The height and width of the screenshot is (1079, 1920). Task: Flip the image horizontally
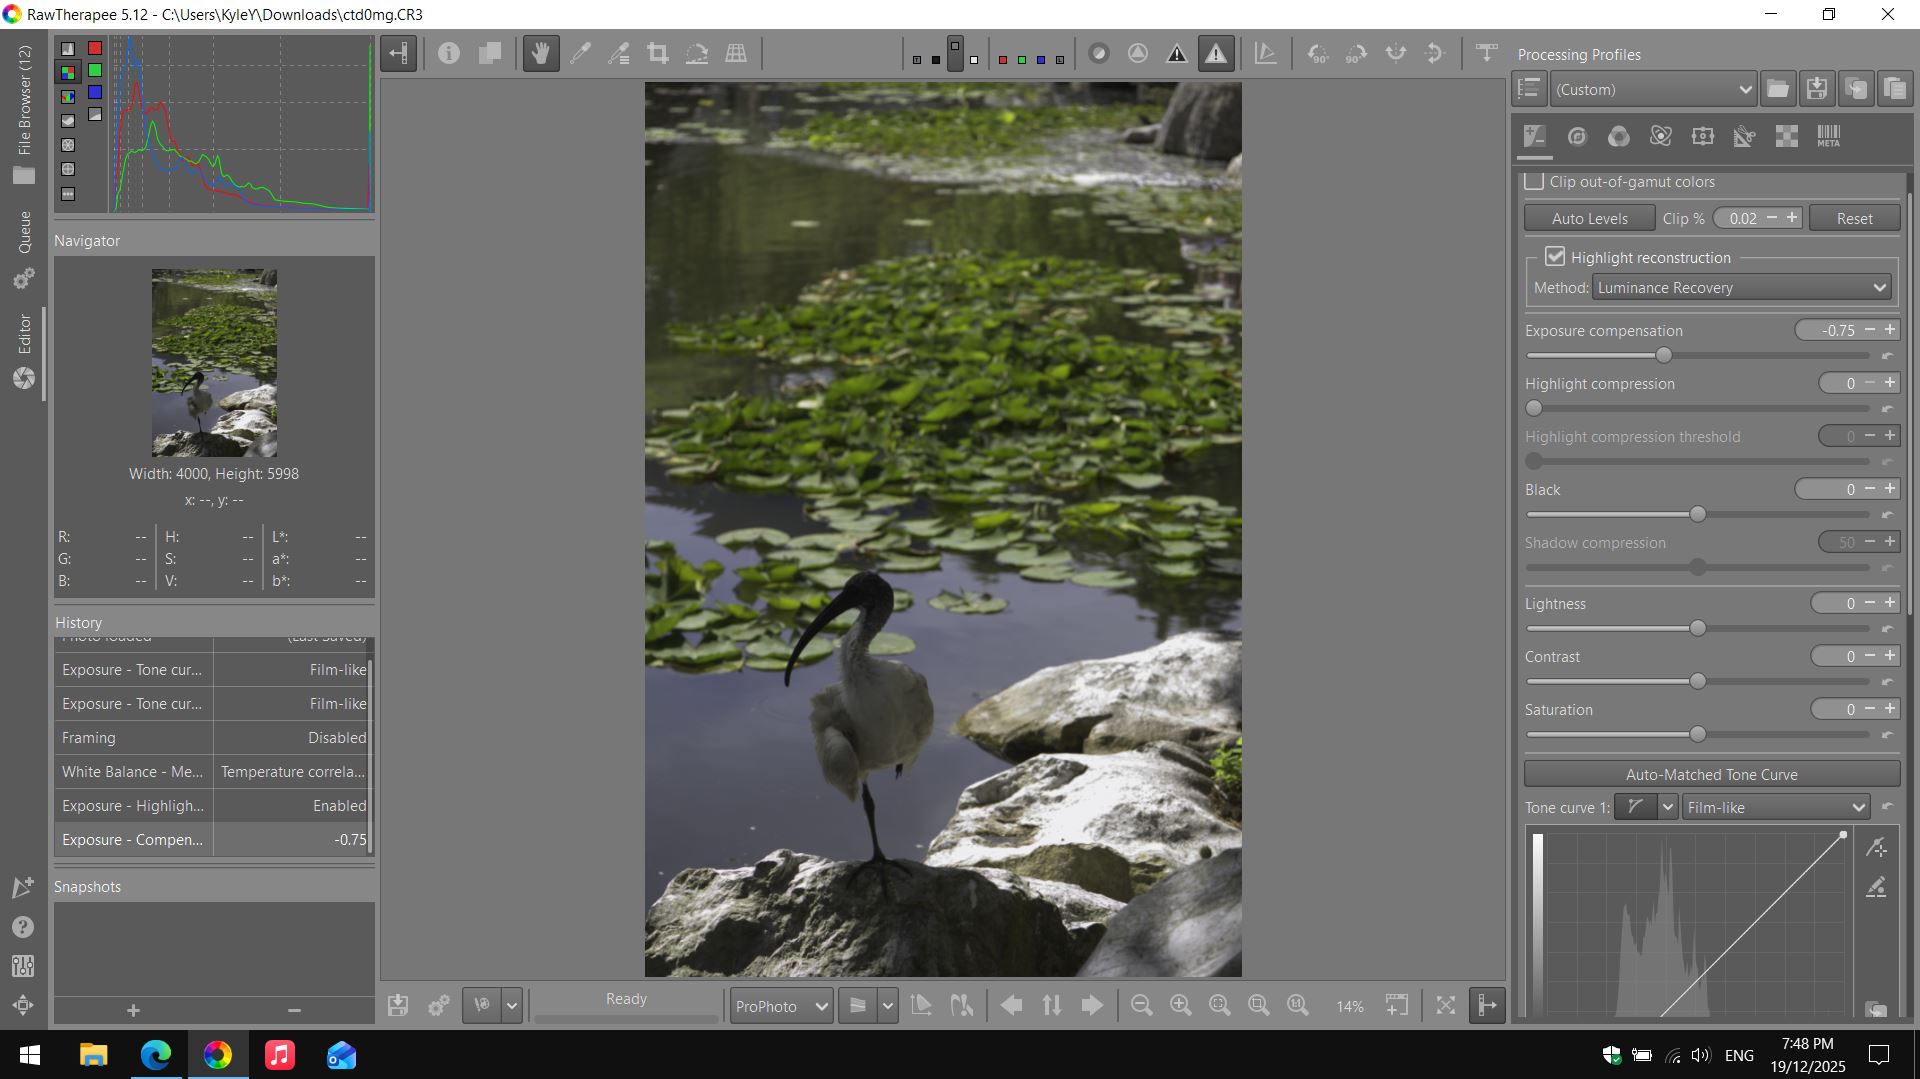(1396, 54)
